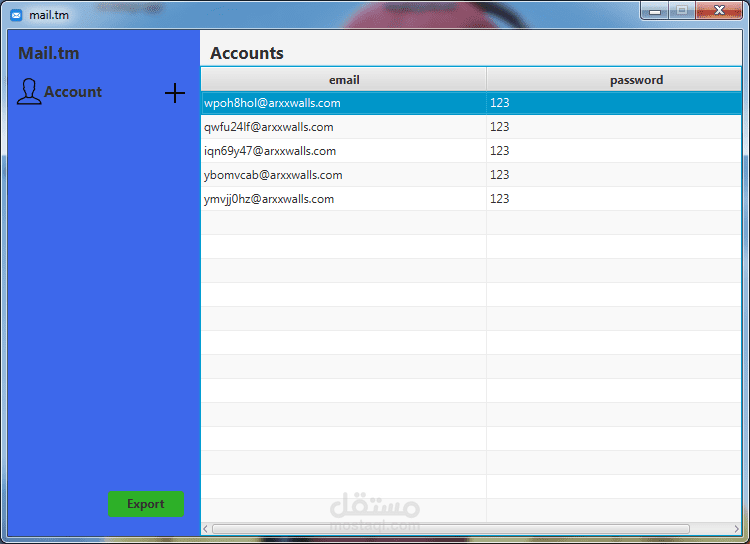This screenshot has height=544, width=750.
Task: Click the Mail.tm sidebar title
Action: coord(49,53)
